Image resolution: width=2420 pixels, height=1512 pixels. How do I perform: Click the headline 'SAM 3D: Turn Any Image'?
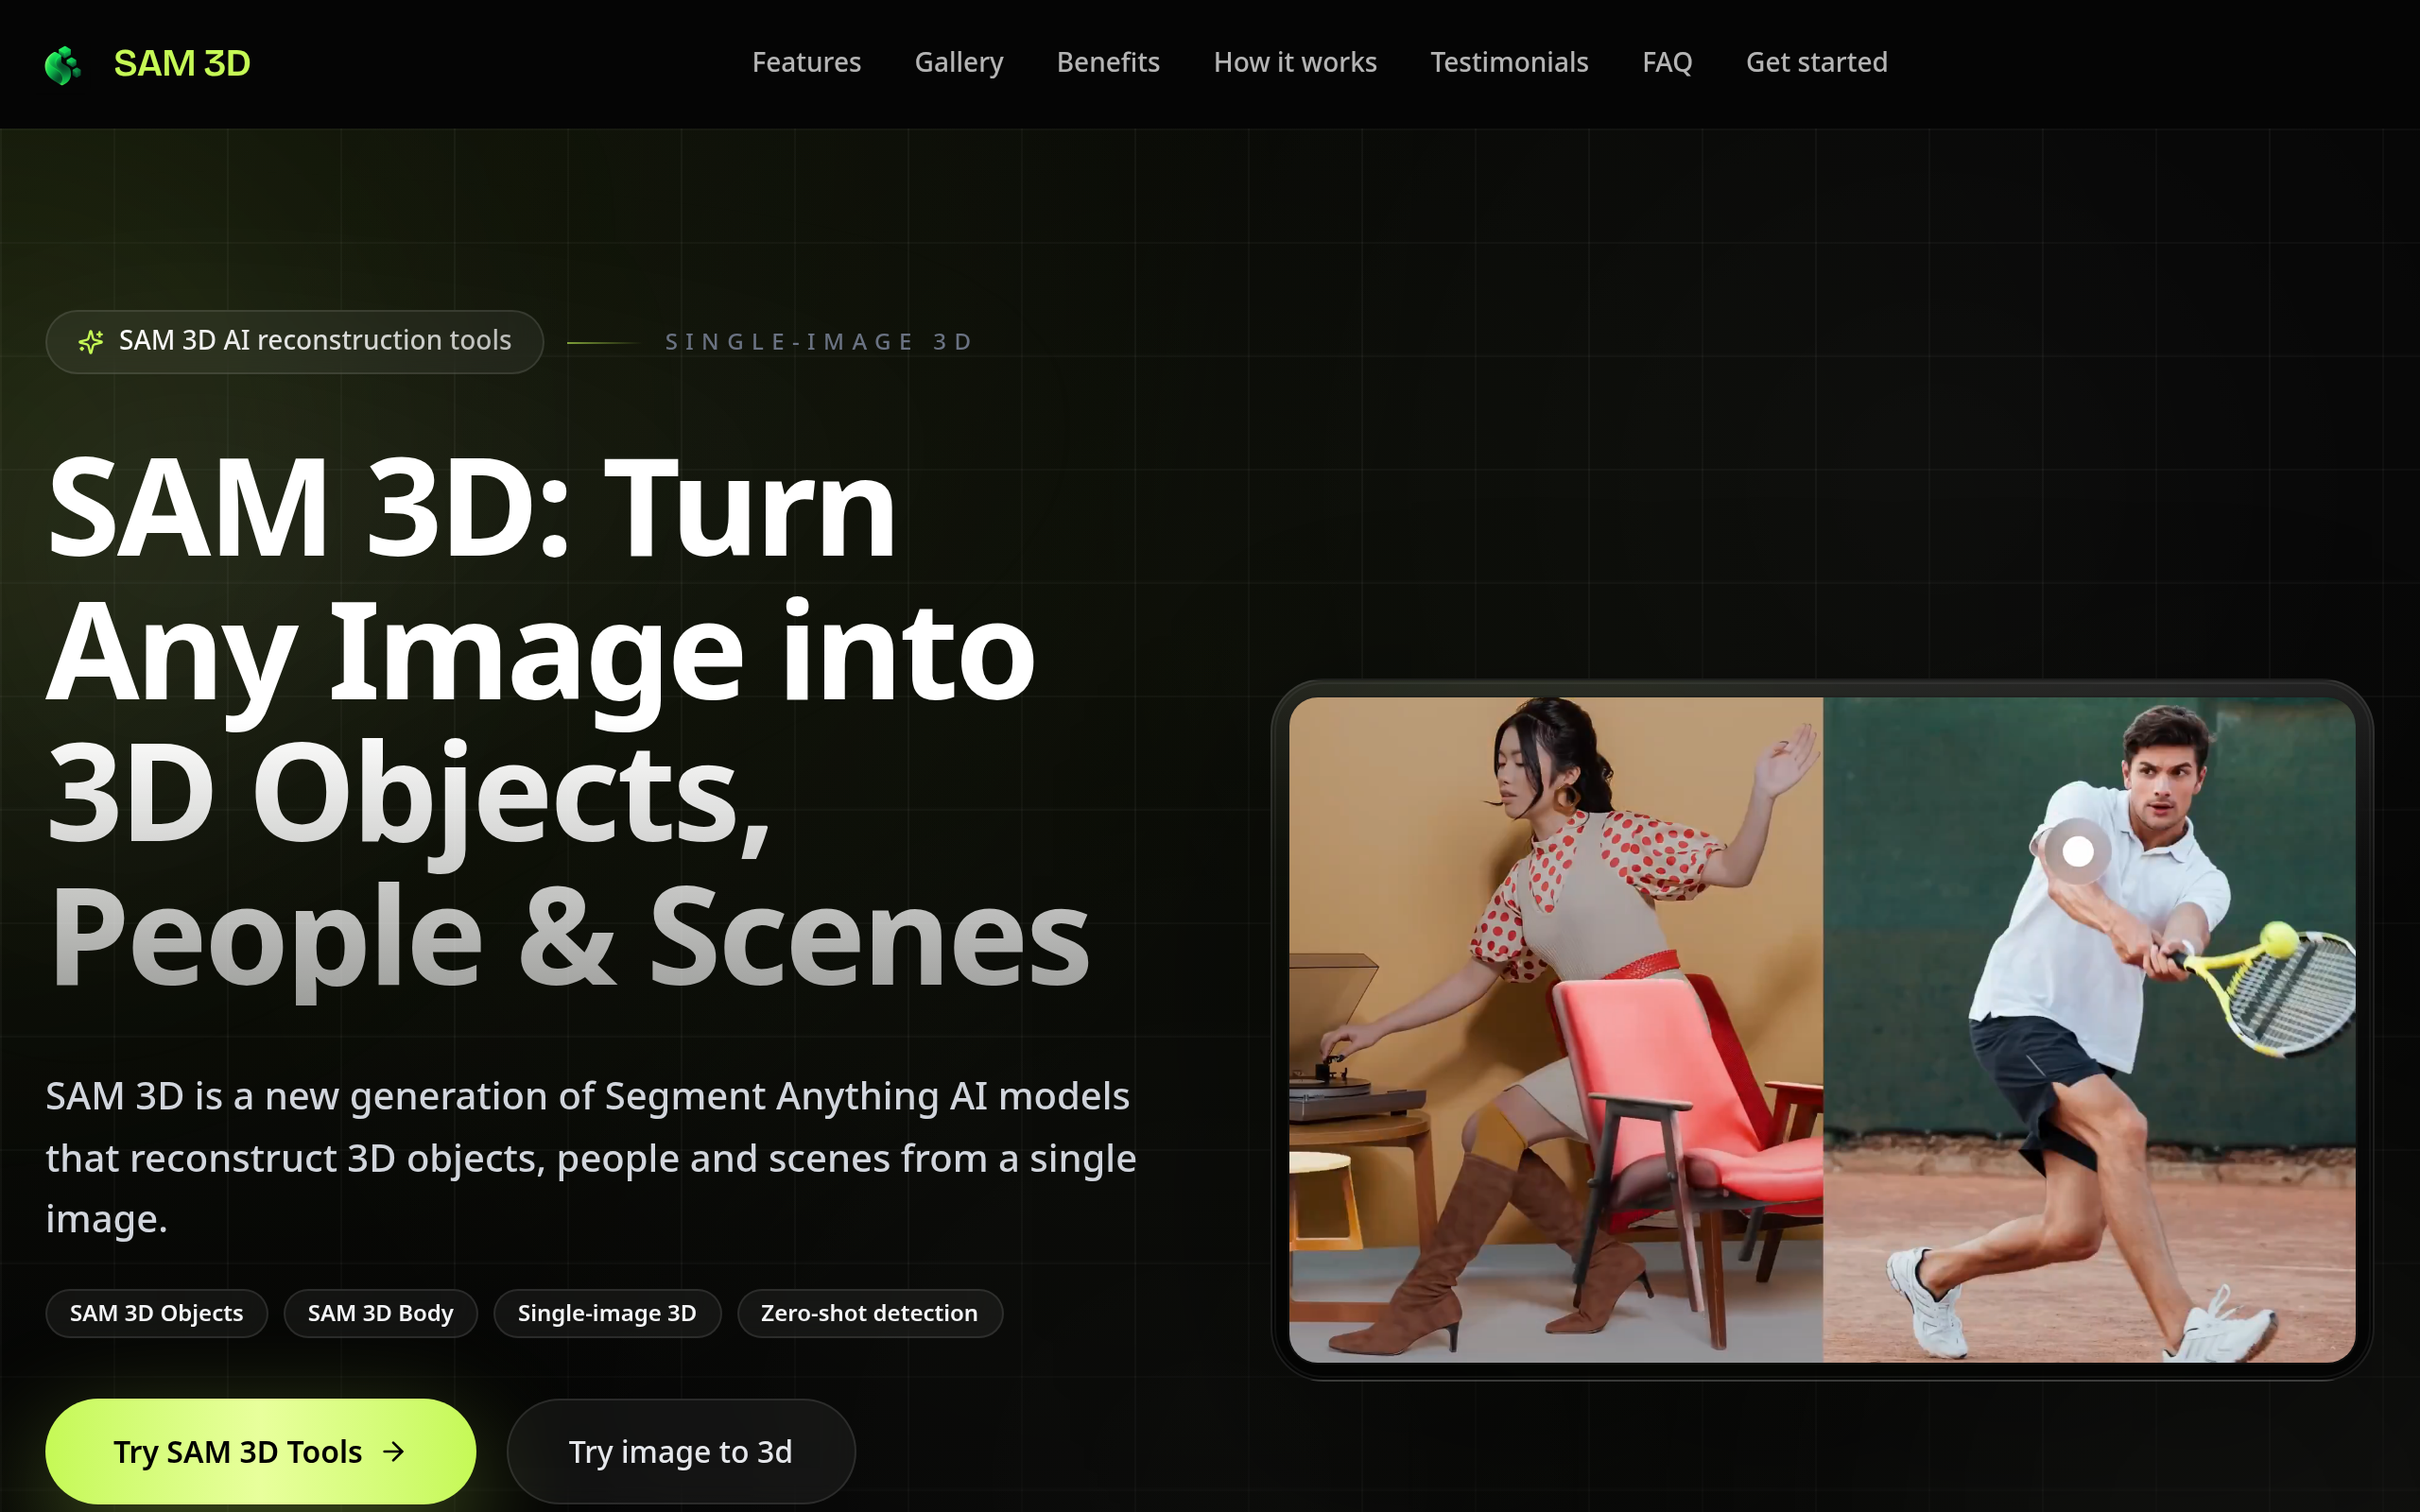coord(569,720)
